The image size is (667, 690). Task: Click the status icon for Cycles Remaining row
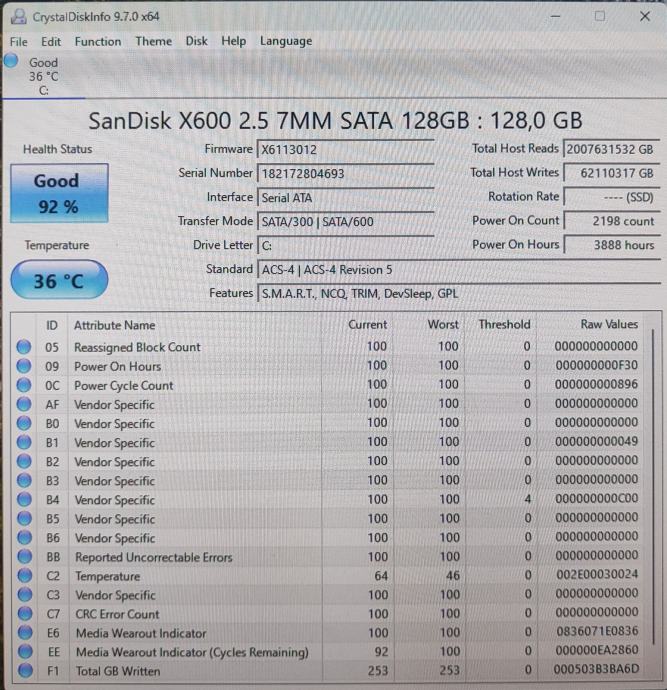26,652
